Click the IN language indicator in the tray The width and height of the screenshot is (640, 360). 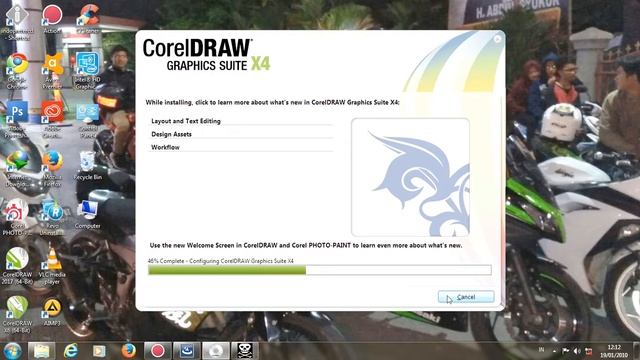tap(541, 350)
